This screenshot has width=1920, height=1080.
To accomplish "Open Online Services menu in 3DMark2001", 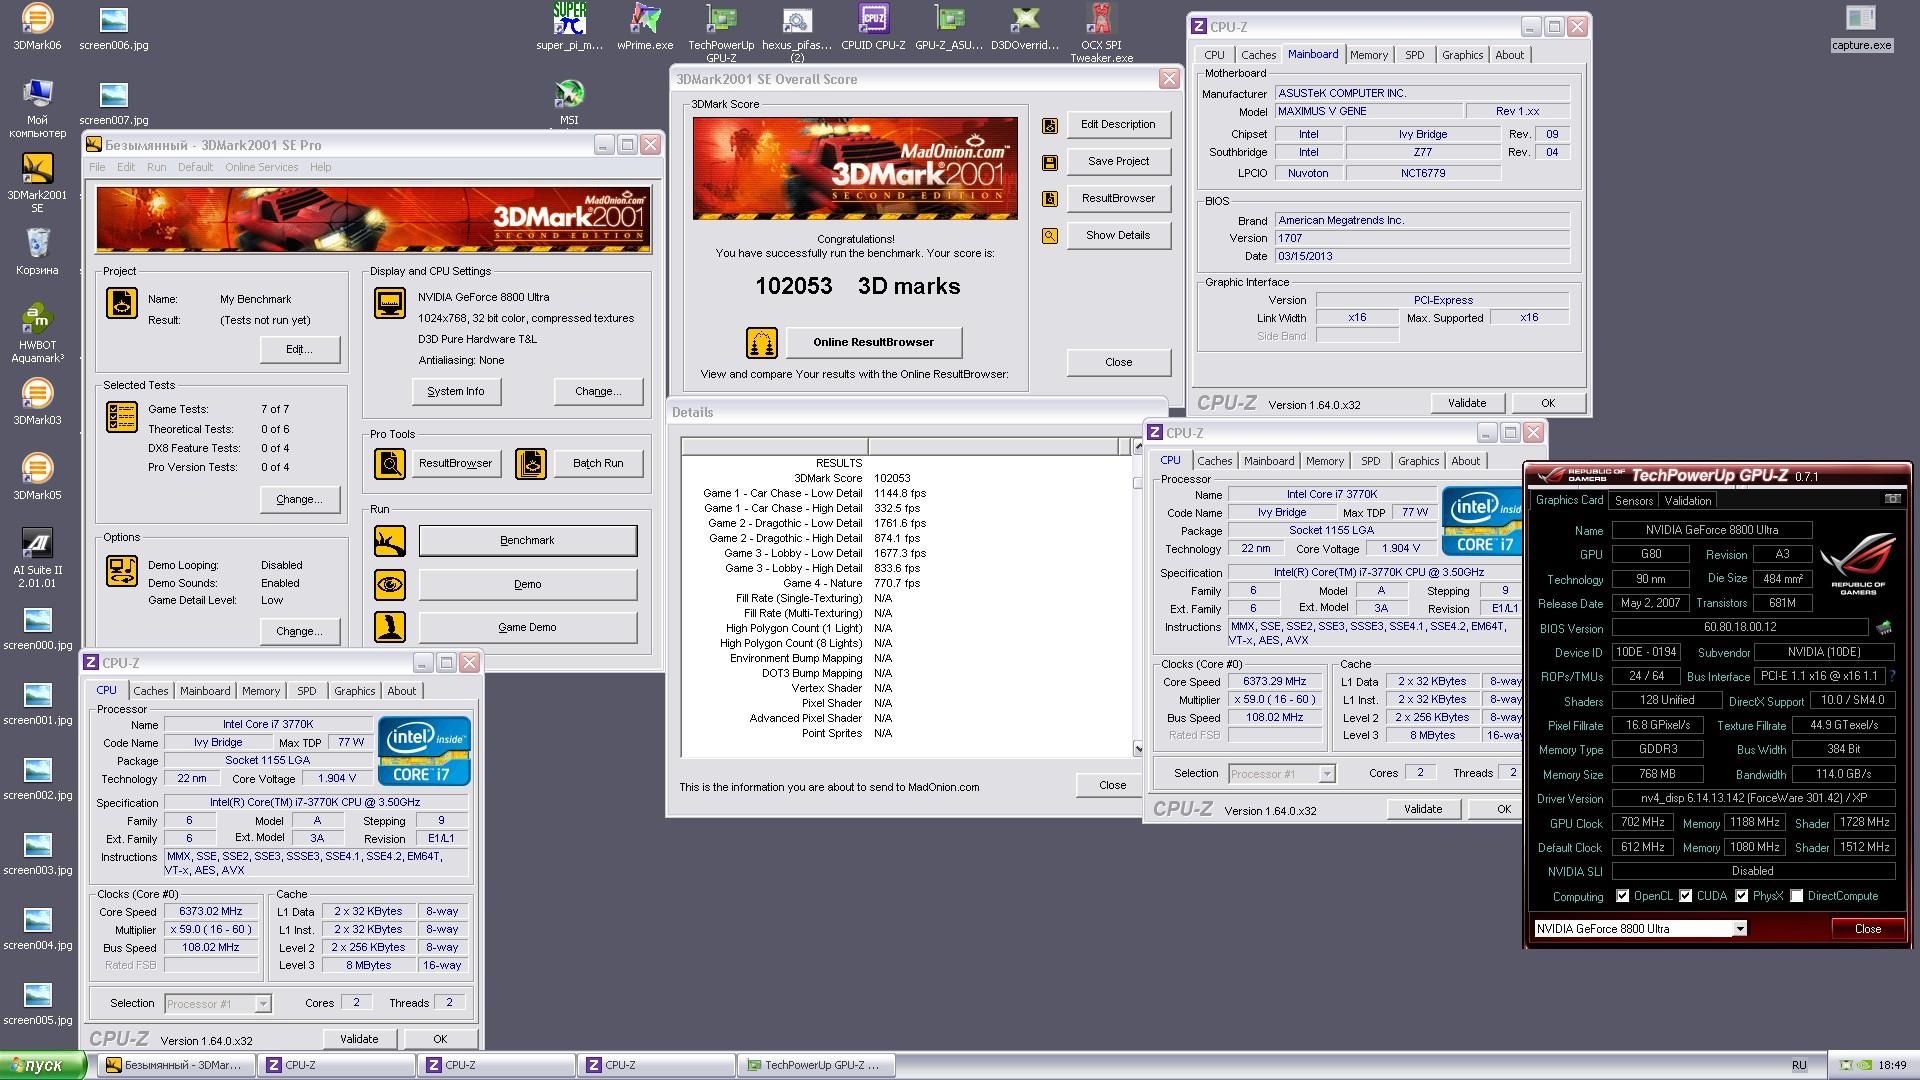I will coord(261,167).
